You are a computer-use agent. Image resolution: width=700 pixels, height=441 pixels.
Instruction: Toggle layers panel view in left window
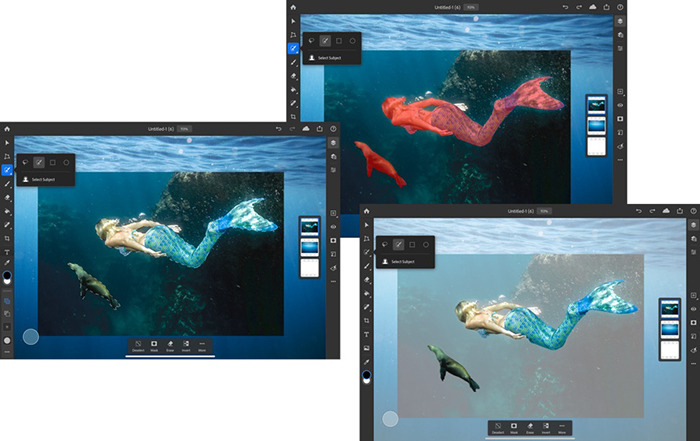click(333, 142)
